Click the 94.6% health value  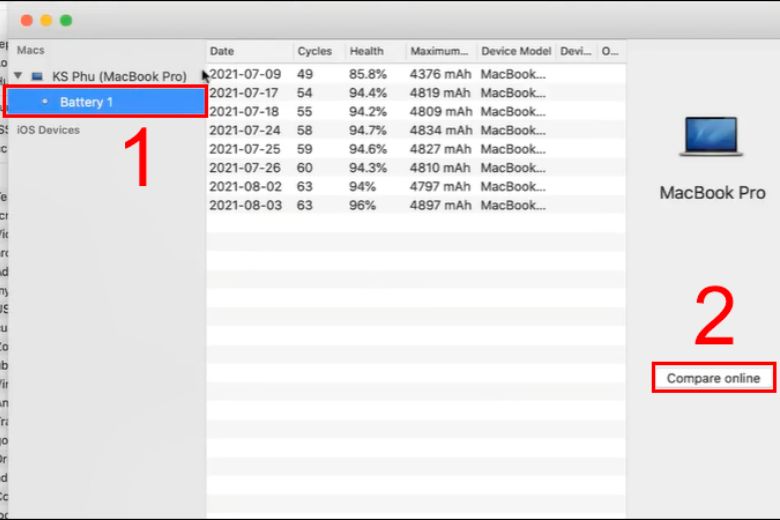(368, 149)
